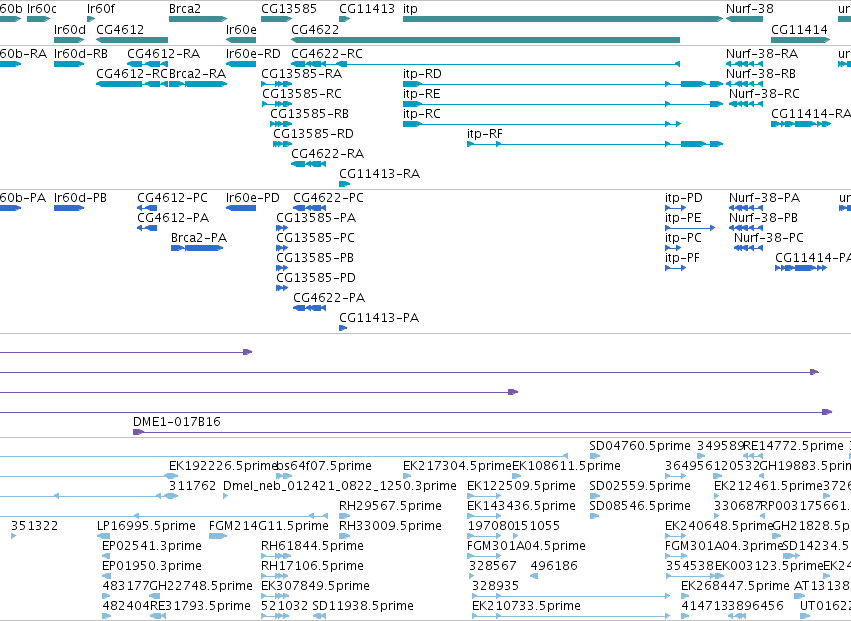Select the Ir60f gene label
851x621 pixels.
[x=100, y=9]
